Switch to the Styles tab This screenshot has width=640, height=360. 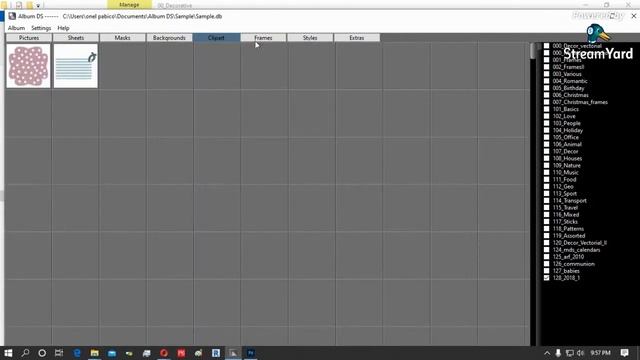(310, 38)
